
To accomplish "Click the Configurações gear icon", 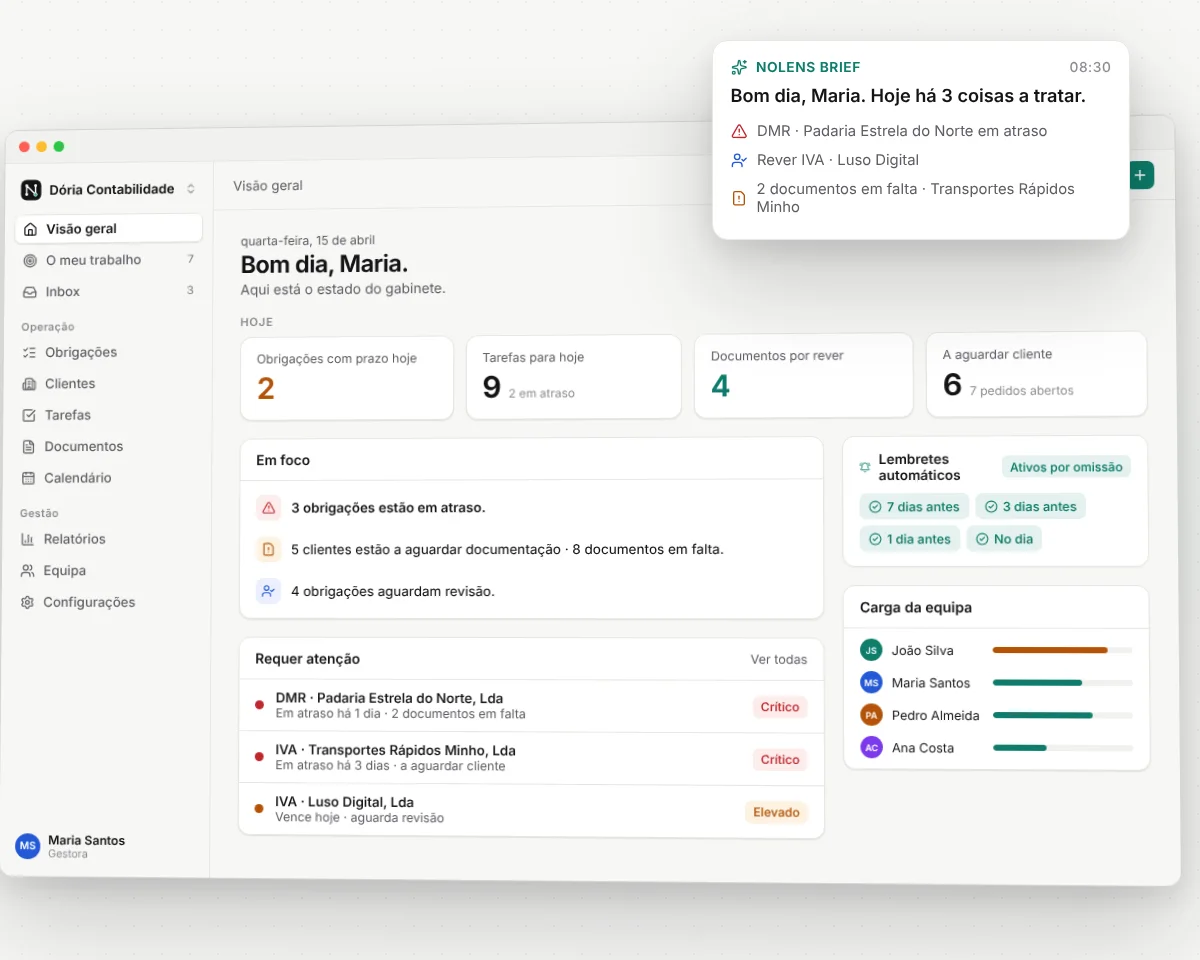I will pos(28,602).
